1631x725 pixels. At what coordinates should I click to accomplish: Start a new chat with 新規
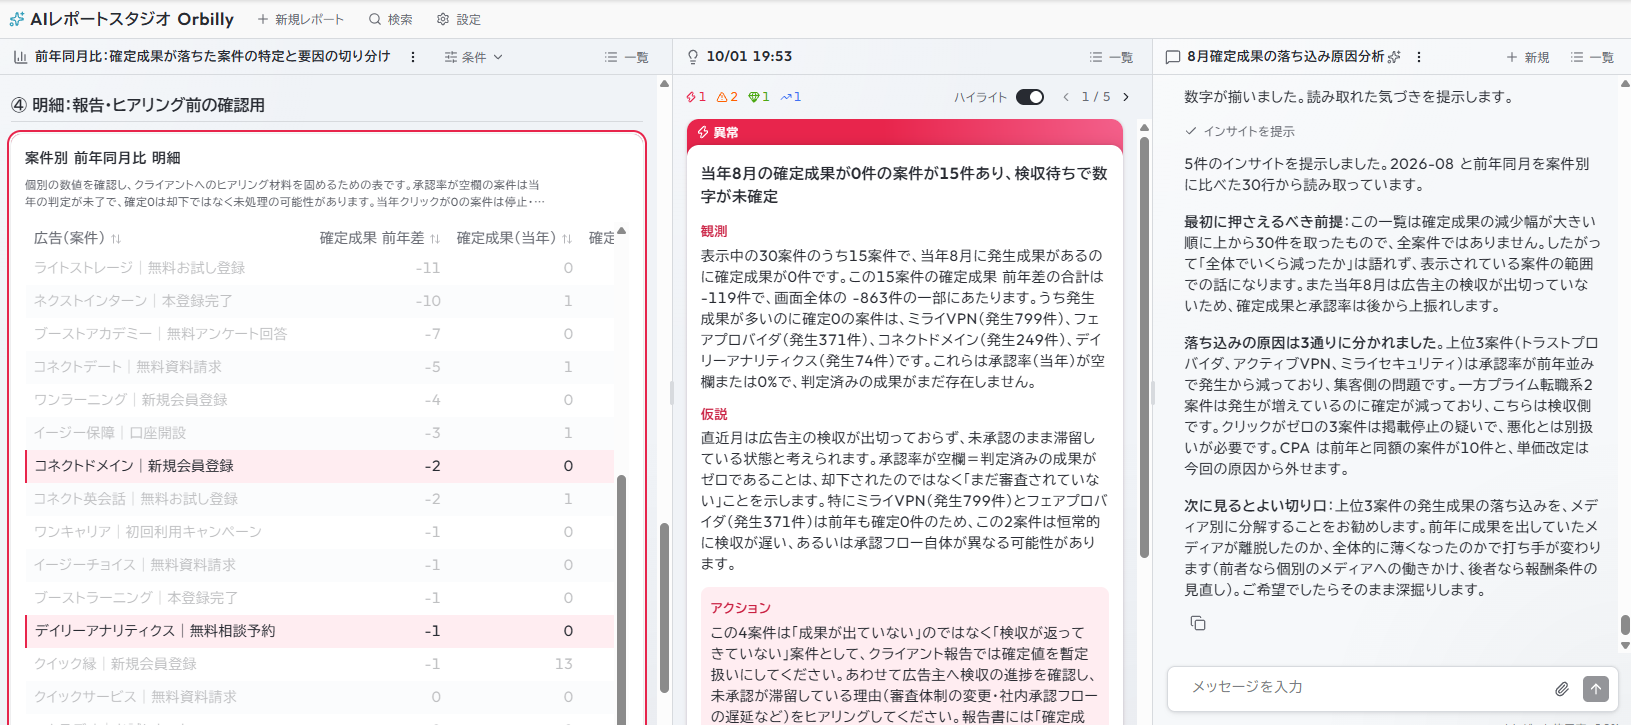point(1528,57)
